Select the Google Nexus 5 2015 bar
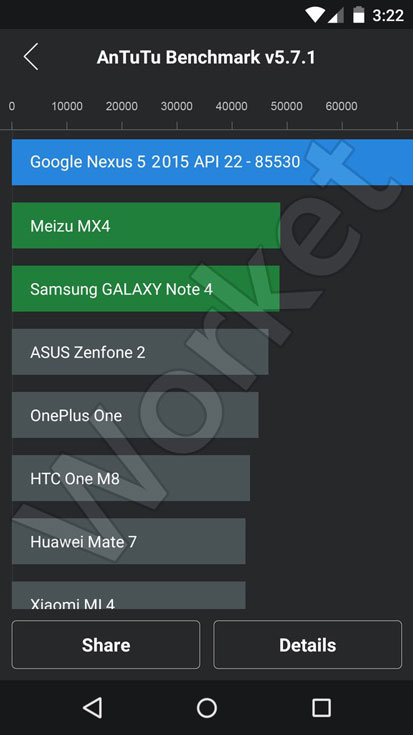Viewport: 413px width, 735px height. point(212,162)
